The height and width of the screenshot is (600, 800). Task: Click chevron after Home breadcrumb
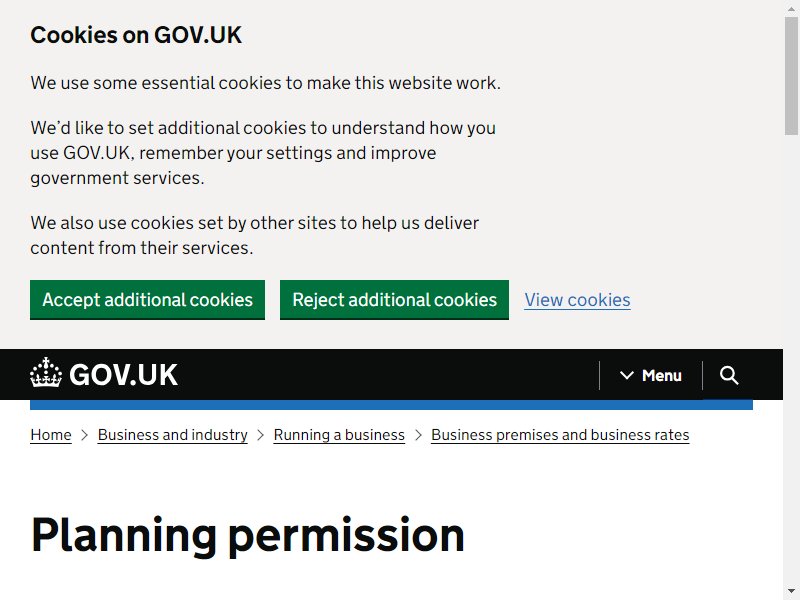[x=85, y=435]
